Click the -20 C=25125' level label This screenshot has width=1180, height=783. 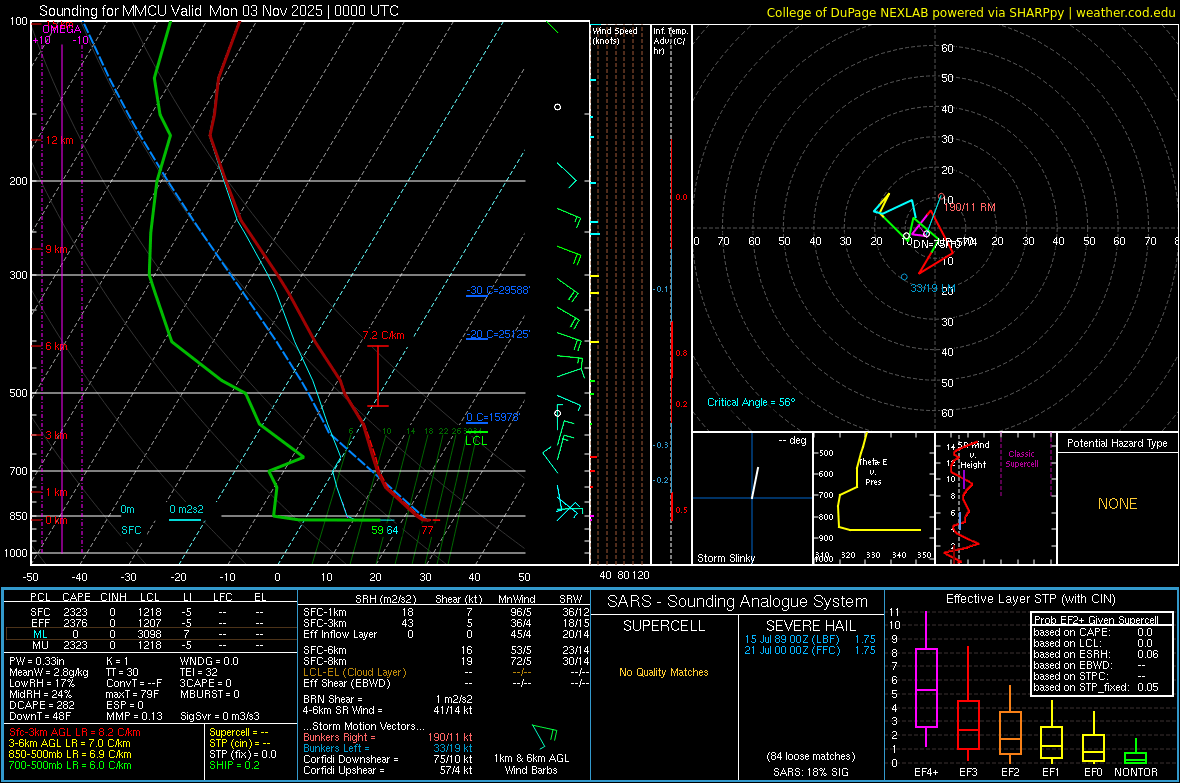point(498,334)
